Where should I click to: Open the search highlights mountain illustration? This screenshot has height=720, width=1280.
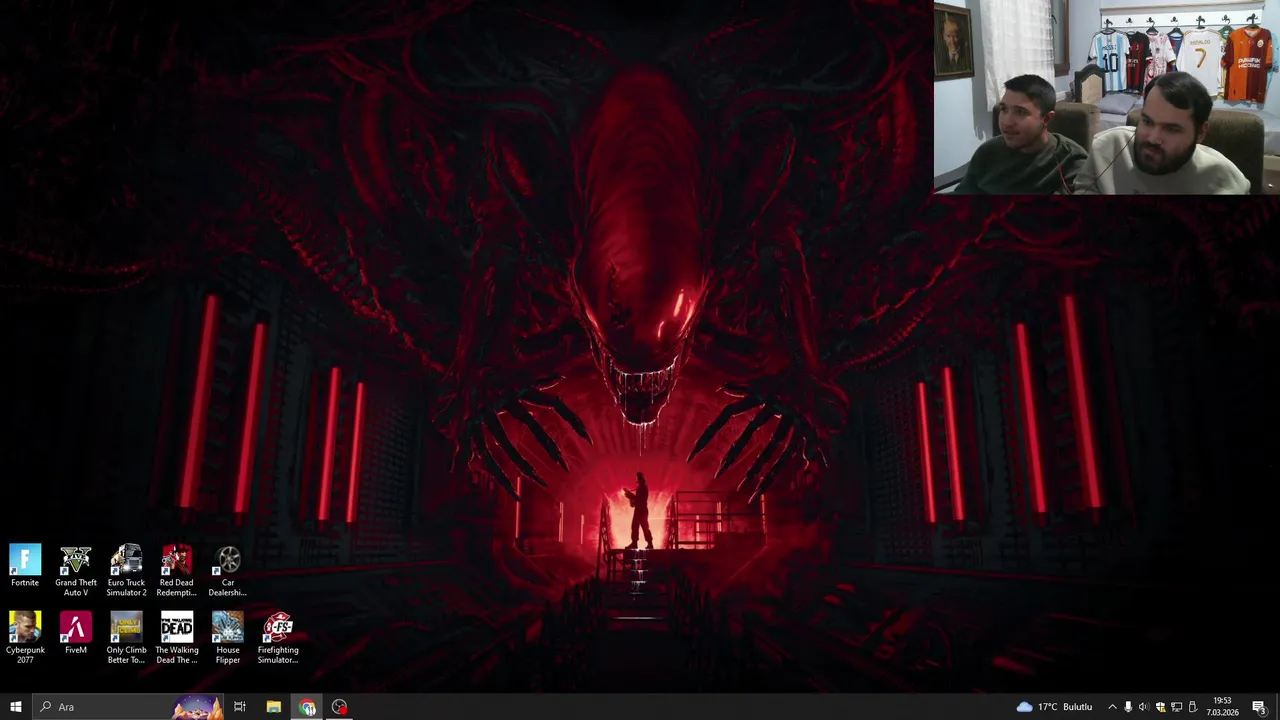tap(197, 707)
